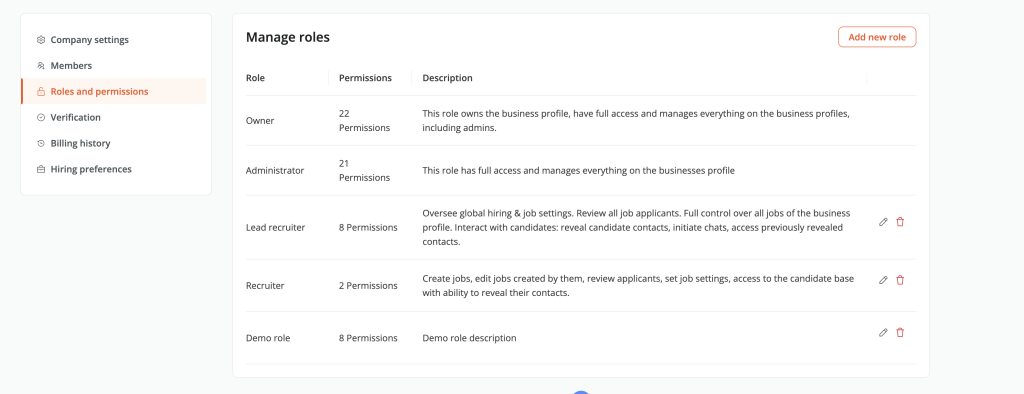Delete the Lead recruiter role with trash icon
The height and width of the screenshot is (394, 1024).
coord(900,222)
